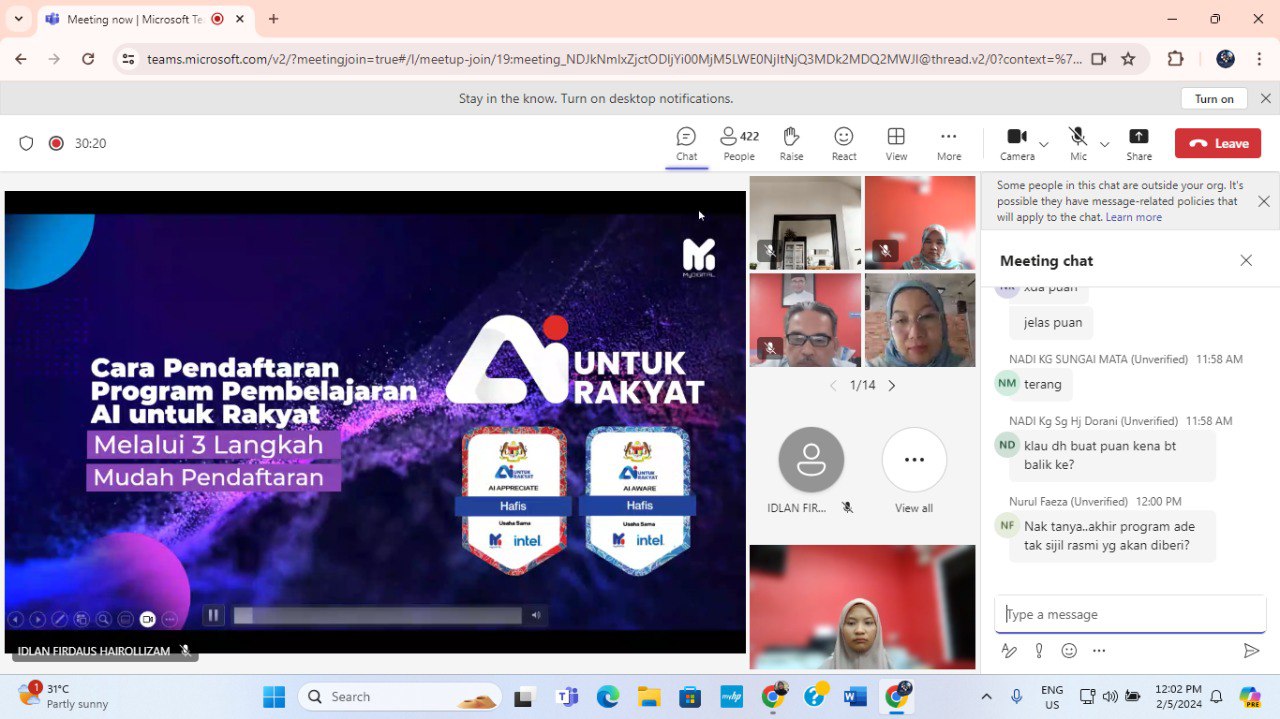The image size is (1280, 719).
Task: Open the meeting shield security icon
Action: (27, 143)
